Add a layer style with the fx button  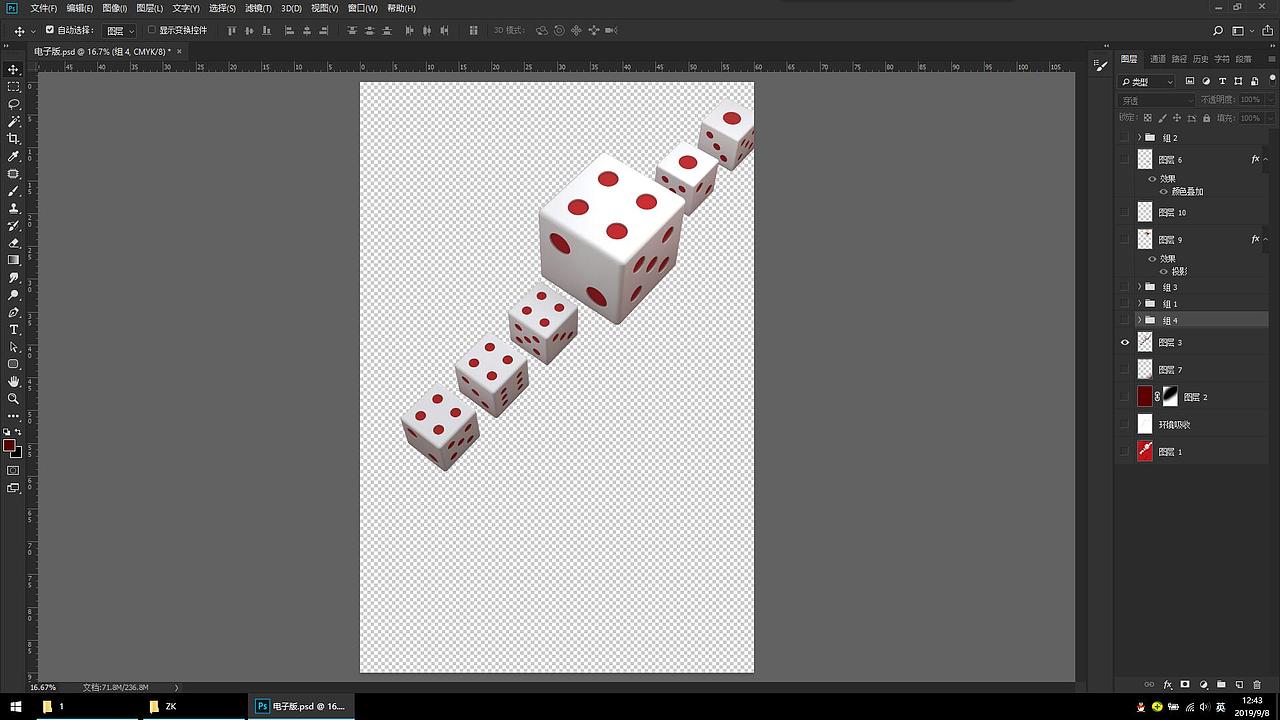click(1167, 685)
